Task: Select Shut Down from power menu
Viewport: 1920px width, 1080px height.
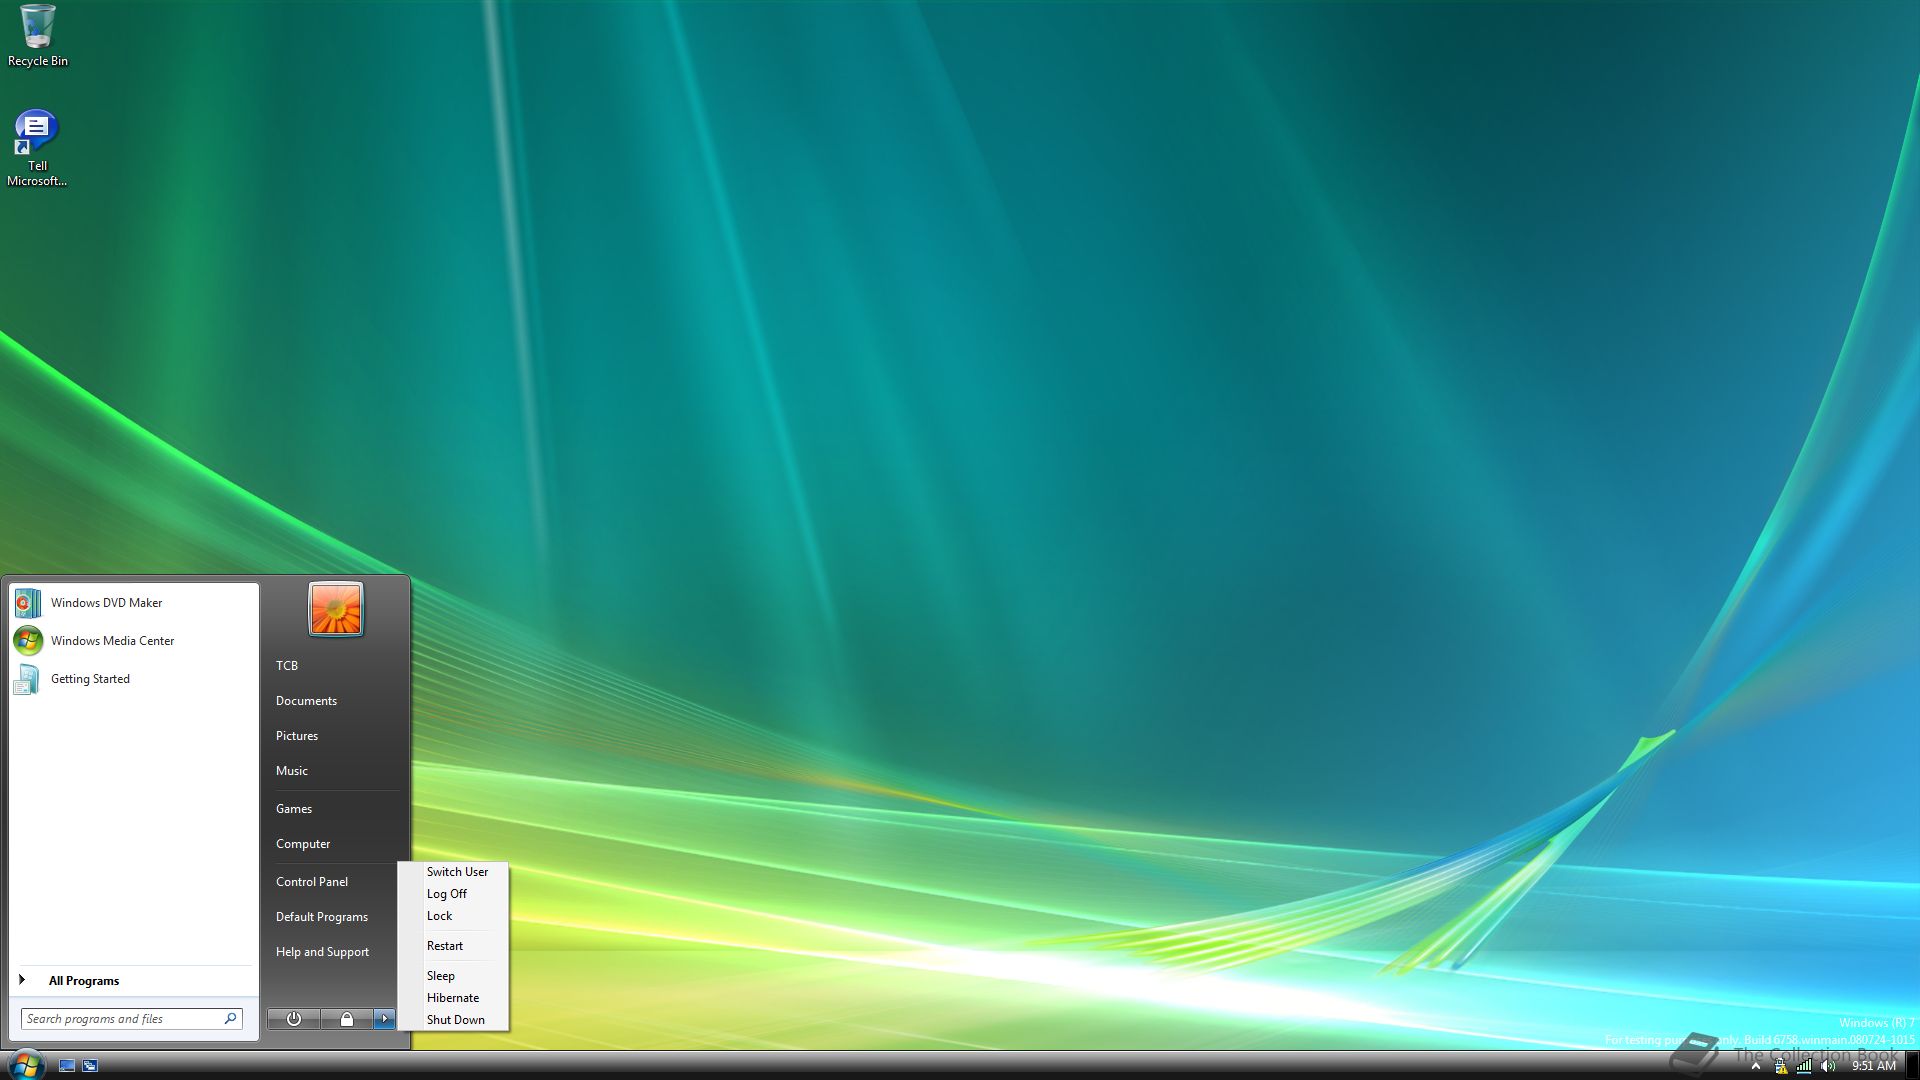Action: (x=455, y=1020)
